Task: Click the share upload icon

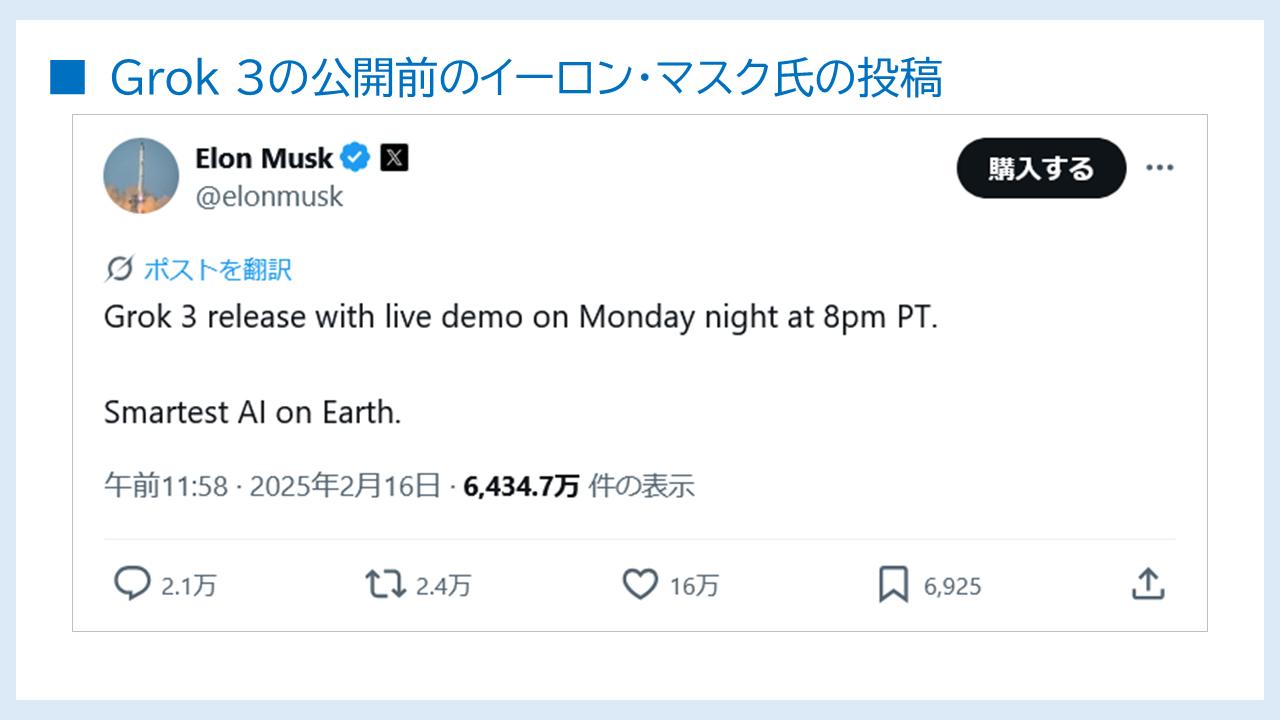Action: click(x=1148, y=584)
